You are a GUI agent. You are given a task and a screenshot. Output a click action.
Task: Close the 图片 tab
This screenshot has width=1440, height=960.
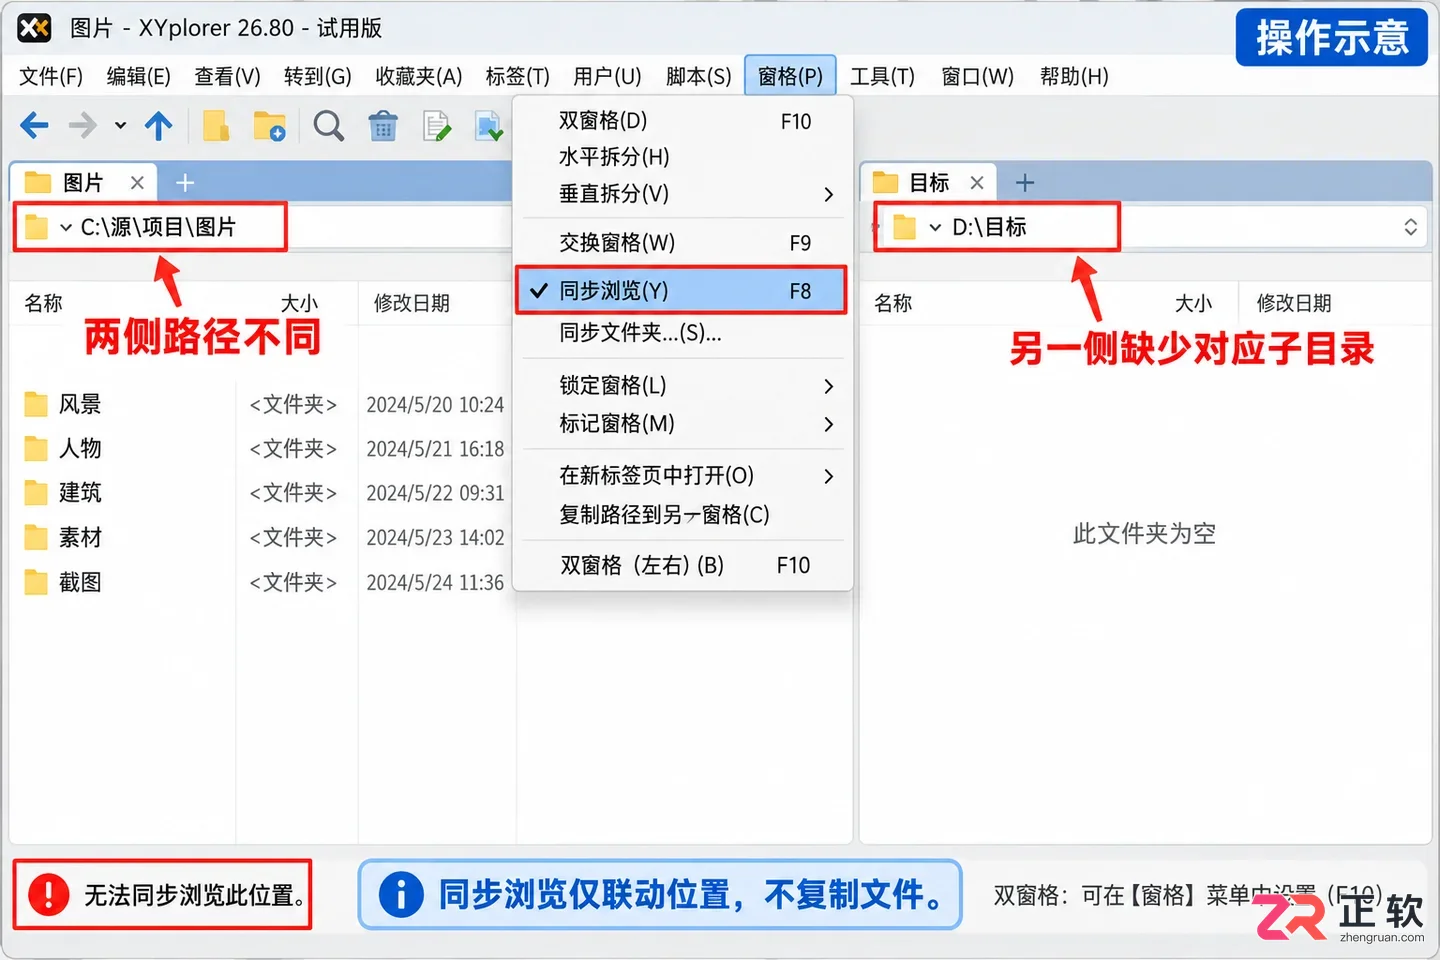tap(137, 183)
